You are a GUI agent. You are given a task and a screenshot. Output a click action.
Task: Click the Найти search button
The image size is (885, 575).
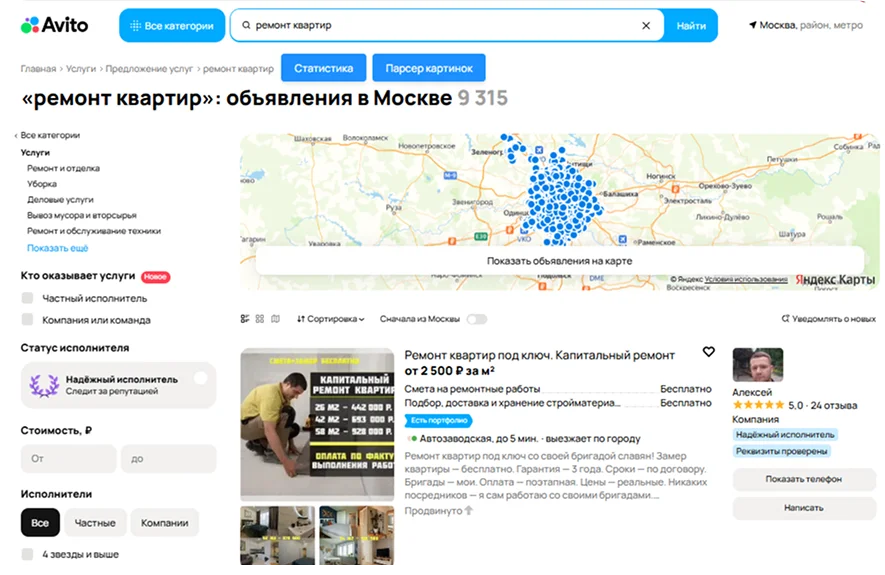tap(691, 25)
